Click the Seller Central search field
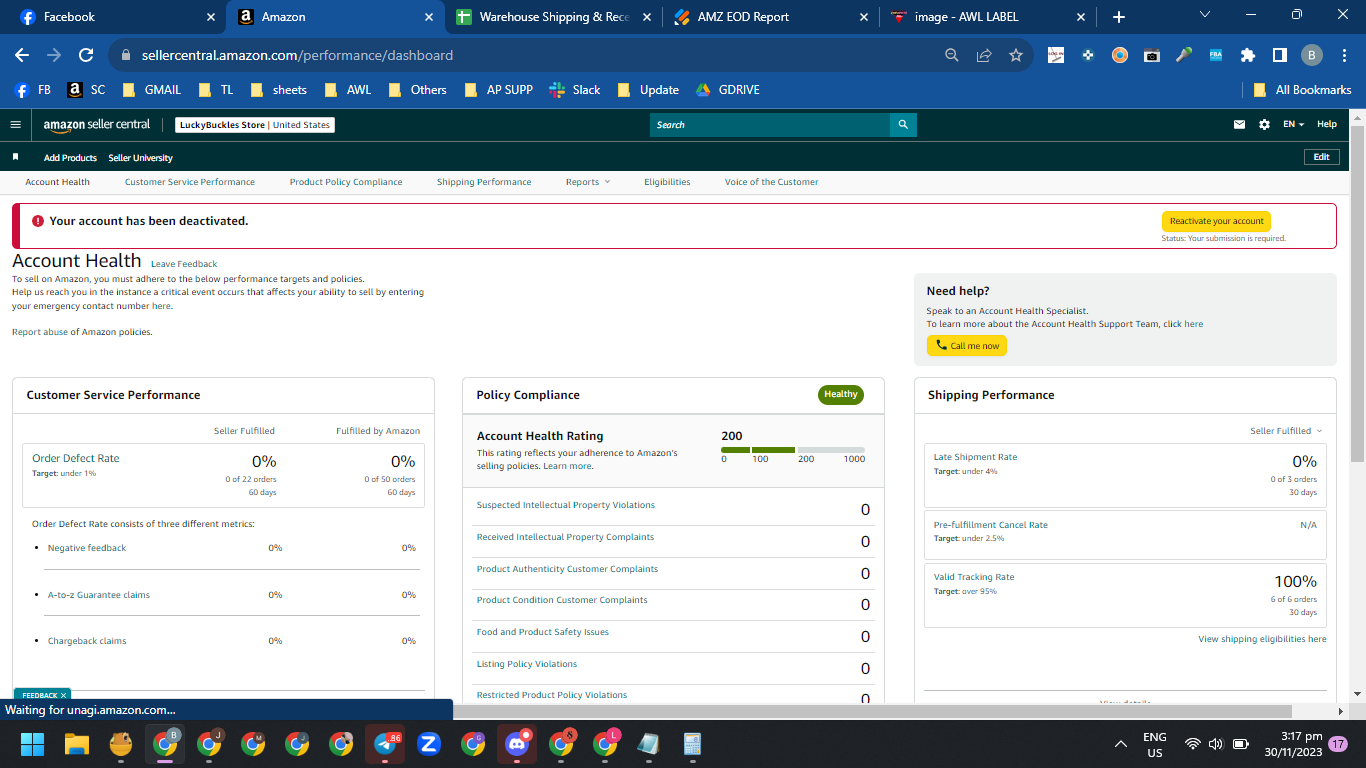 (x=770, y=125)
